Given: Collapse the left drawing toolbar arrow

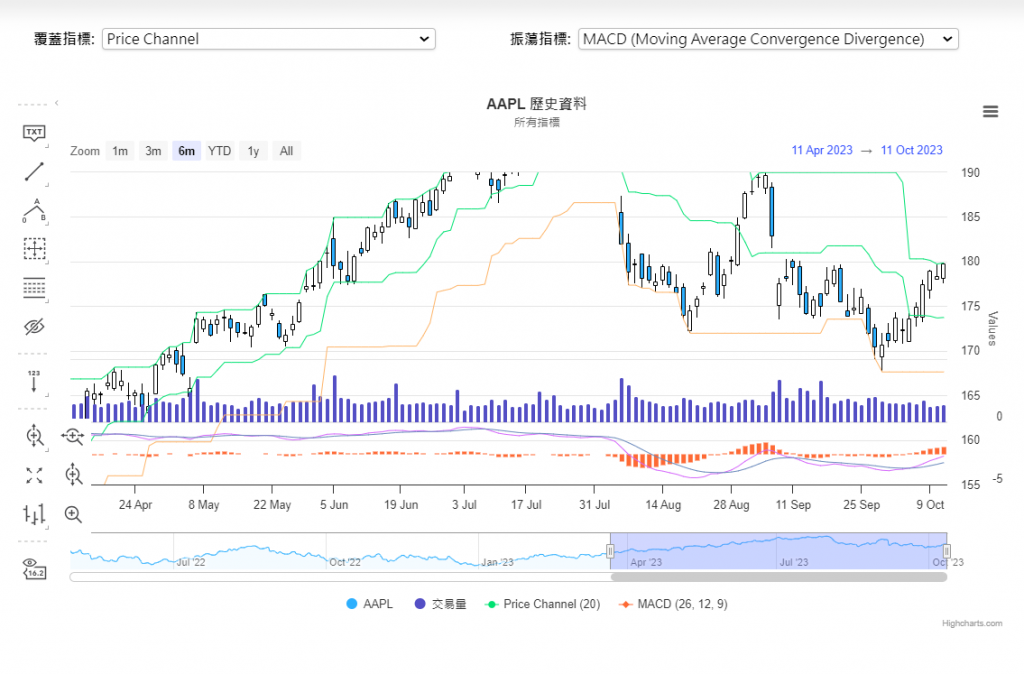Looking at the screenshot, I should click(x=57, y=103).
